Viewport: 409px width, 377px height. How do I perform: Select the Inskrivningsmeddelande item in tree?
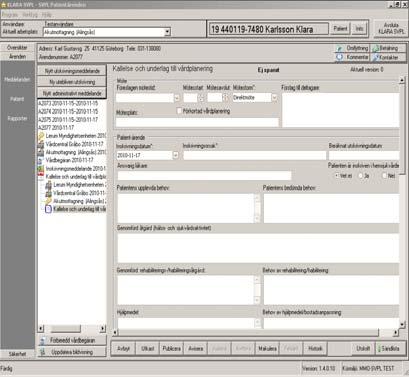click(x=72, y=168)
